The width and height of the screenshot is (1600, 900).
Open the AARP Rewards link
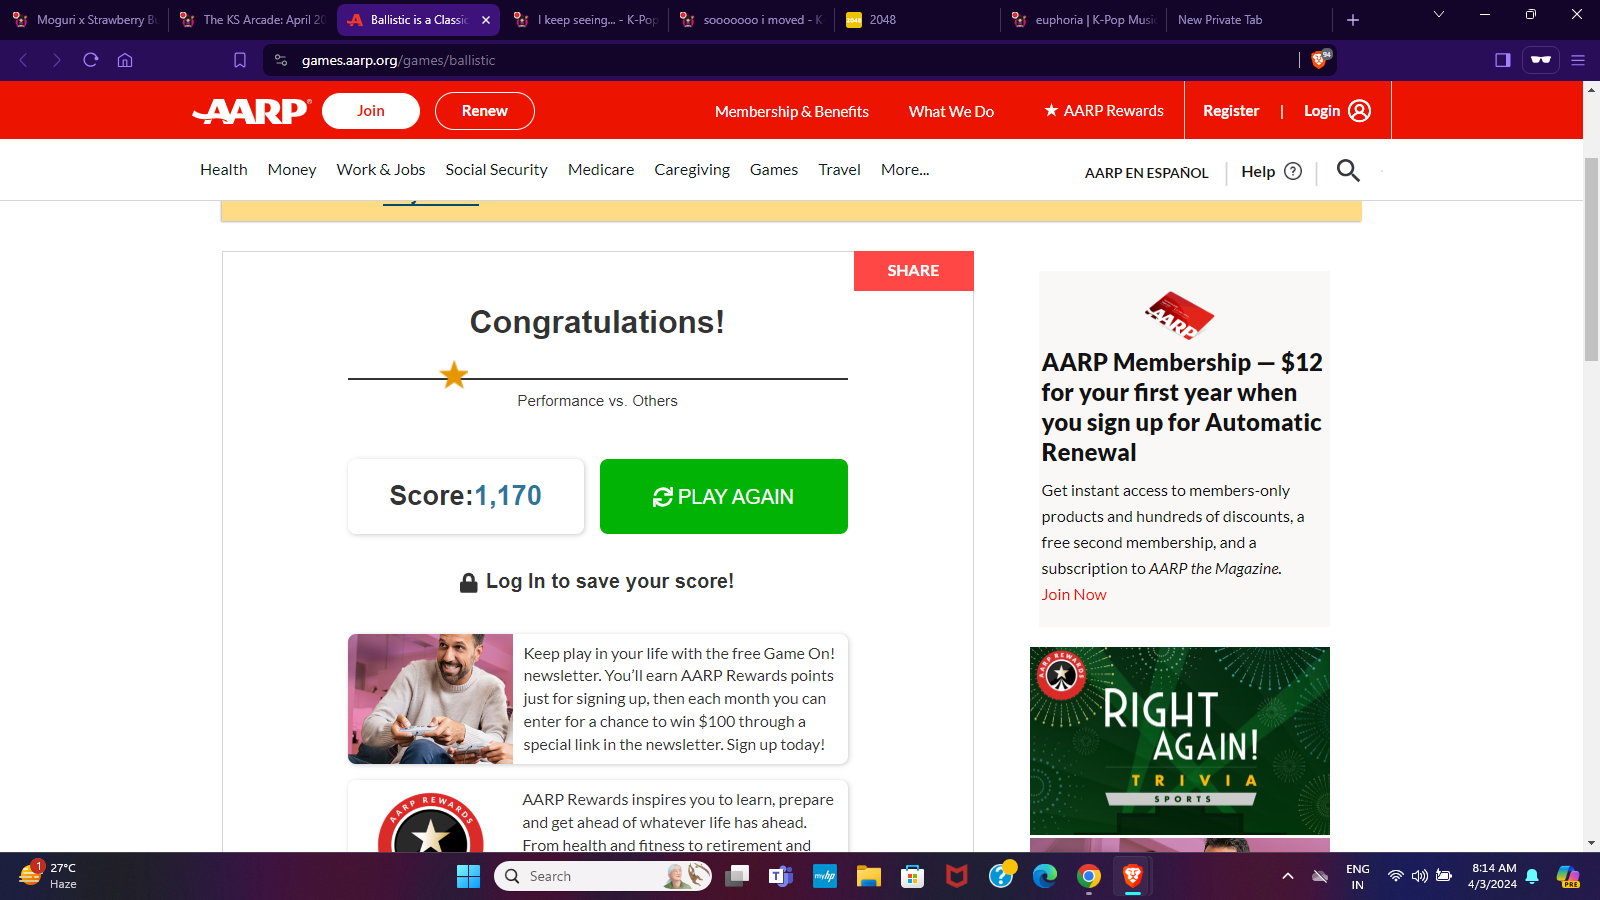click(1104, 111)
